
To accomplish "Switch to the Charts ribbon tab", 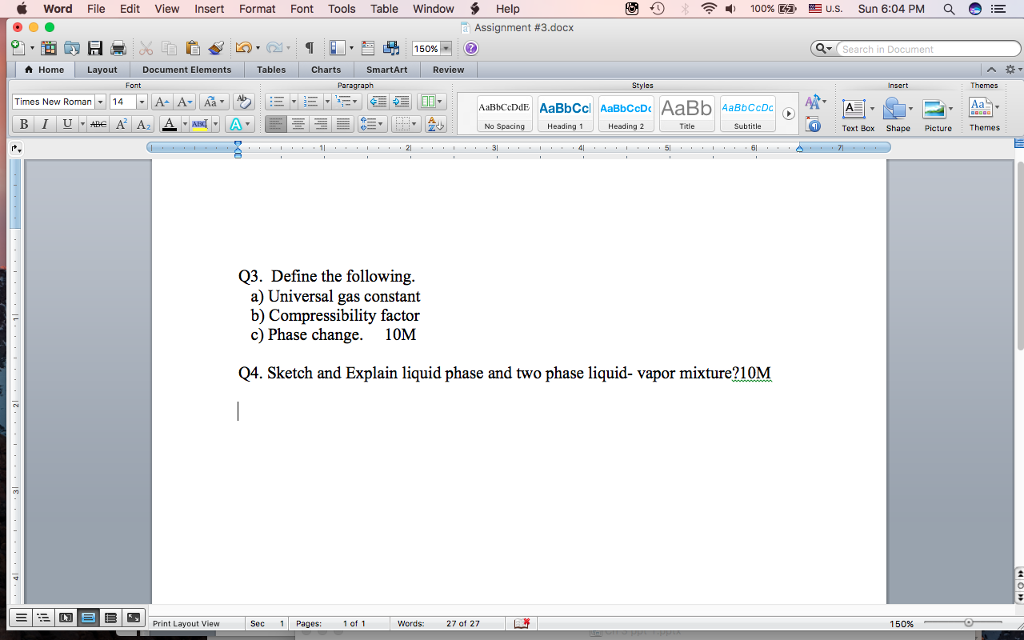I will click(x=326, y=70).
